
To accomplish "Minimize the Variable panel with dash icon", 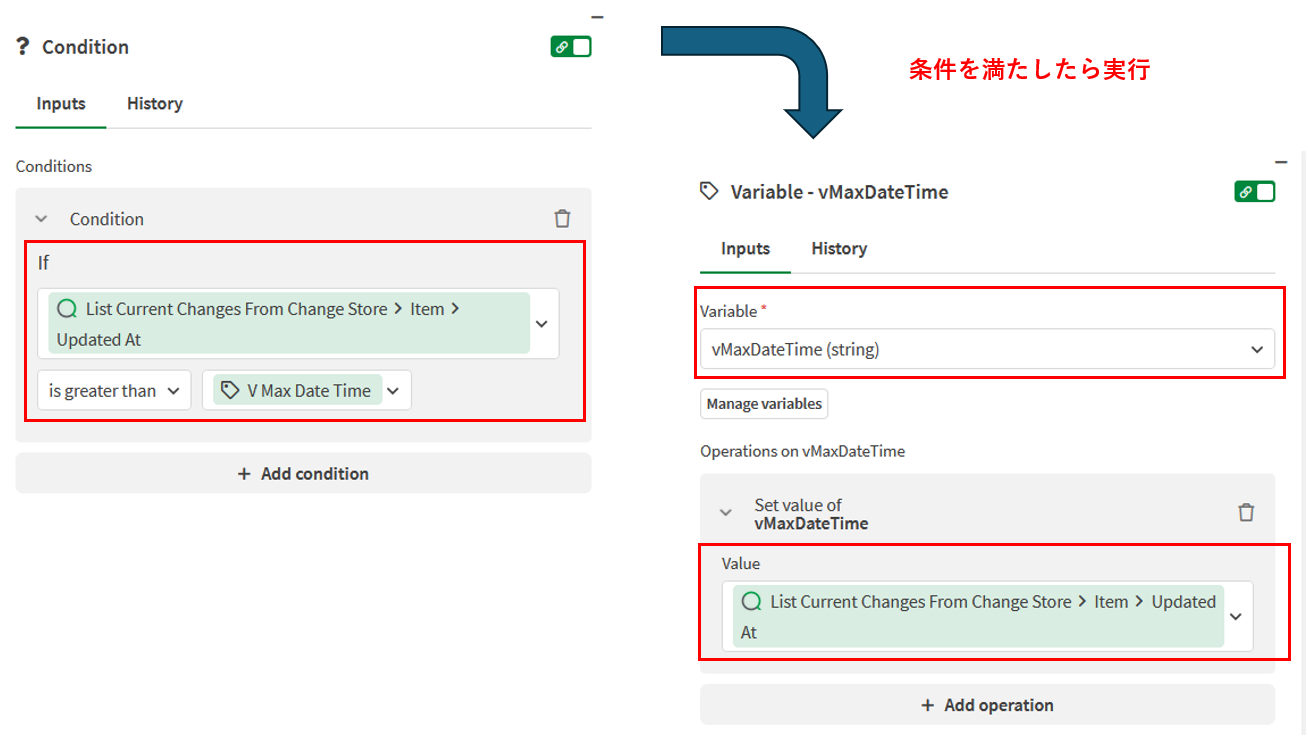I will coord(1280,162).
